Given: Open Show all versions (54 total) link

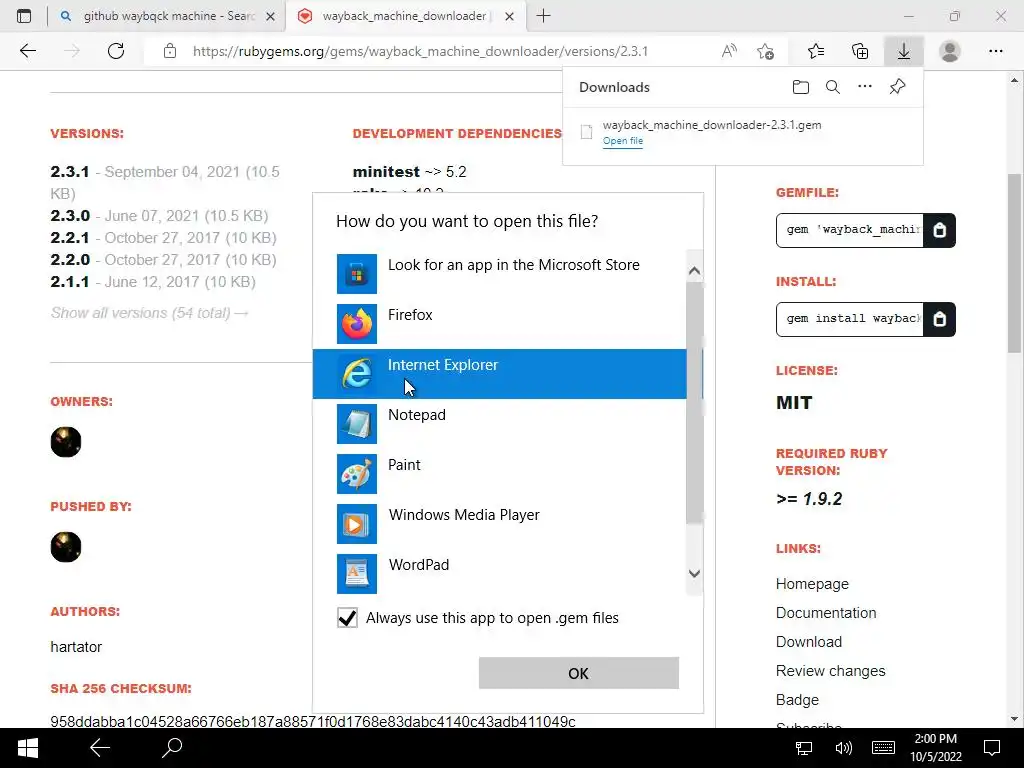Looking at the screenshot, I should 150,313.
